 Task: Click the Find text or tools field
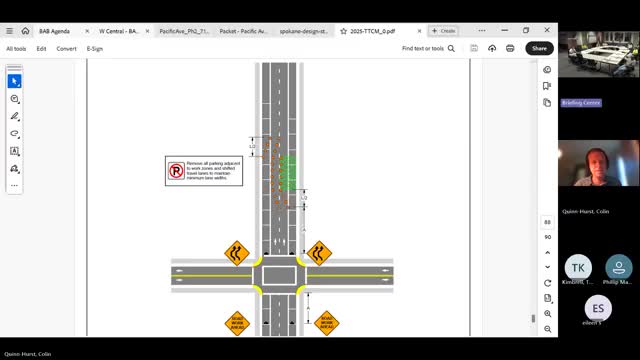[423, 49]
